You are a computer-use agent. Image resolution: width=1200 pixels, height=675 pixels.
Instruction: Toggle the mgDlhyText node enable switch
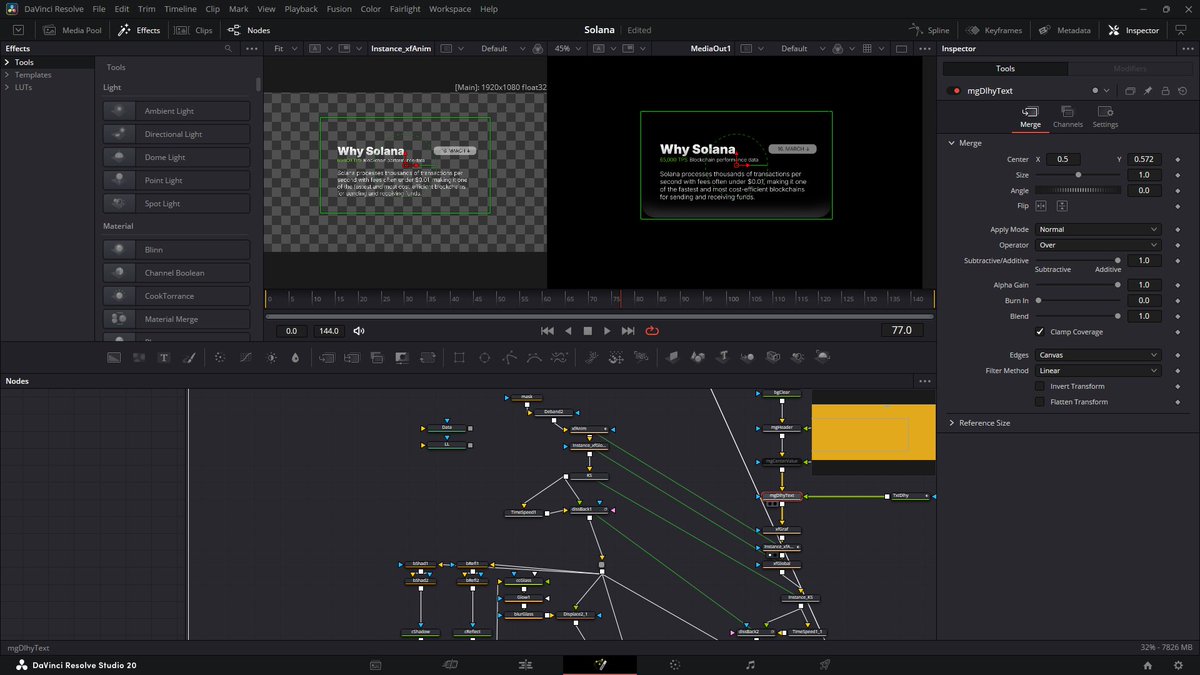(955, 91)
